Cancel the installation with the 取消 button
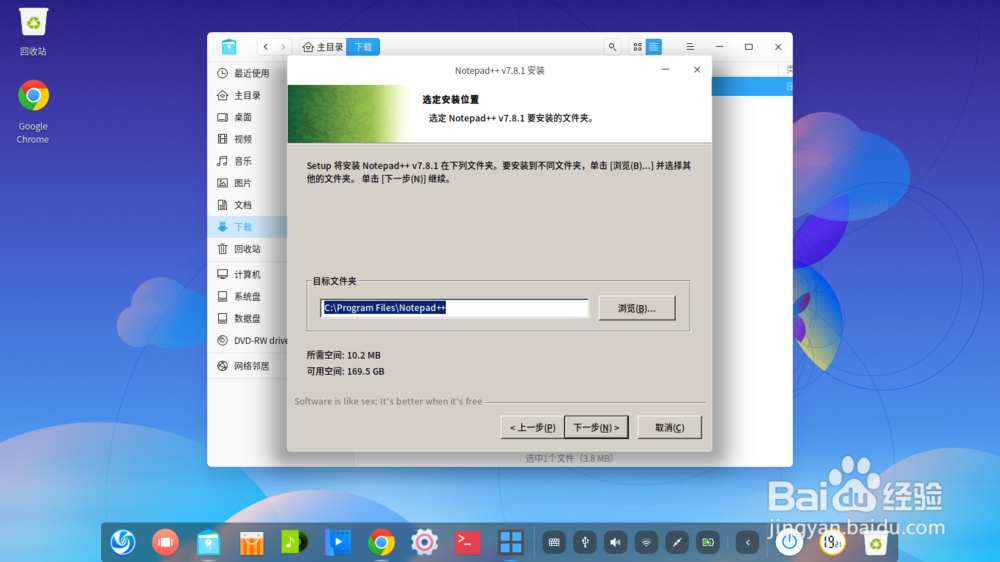1000x562 pixels. (x=669, y=427)
